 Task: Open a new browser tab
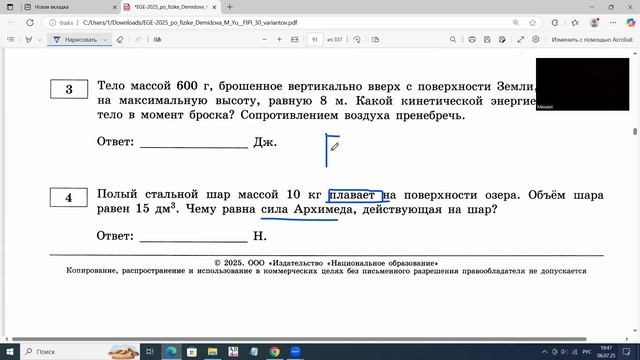[229, 7]
